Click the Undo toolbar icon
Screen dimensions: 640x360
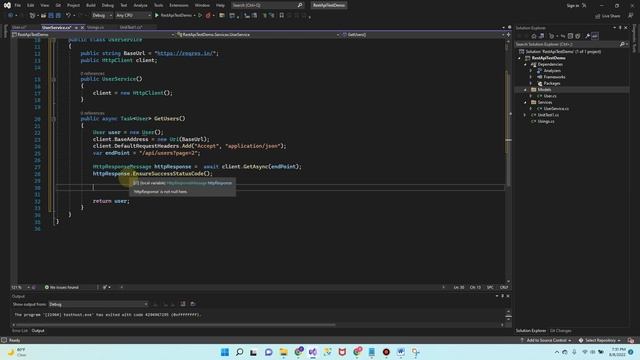pyautogui.click(x=68, y=16)
